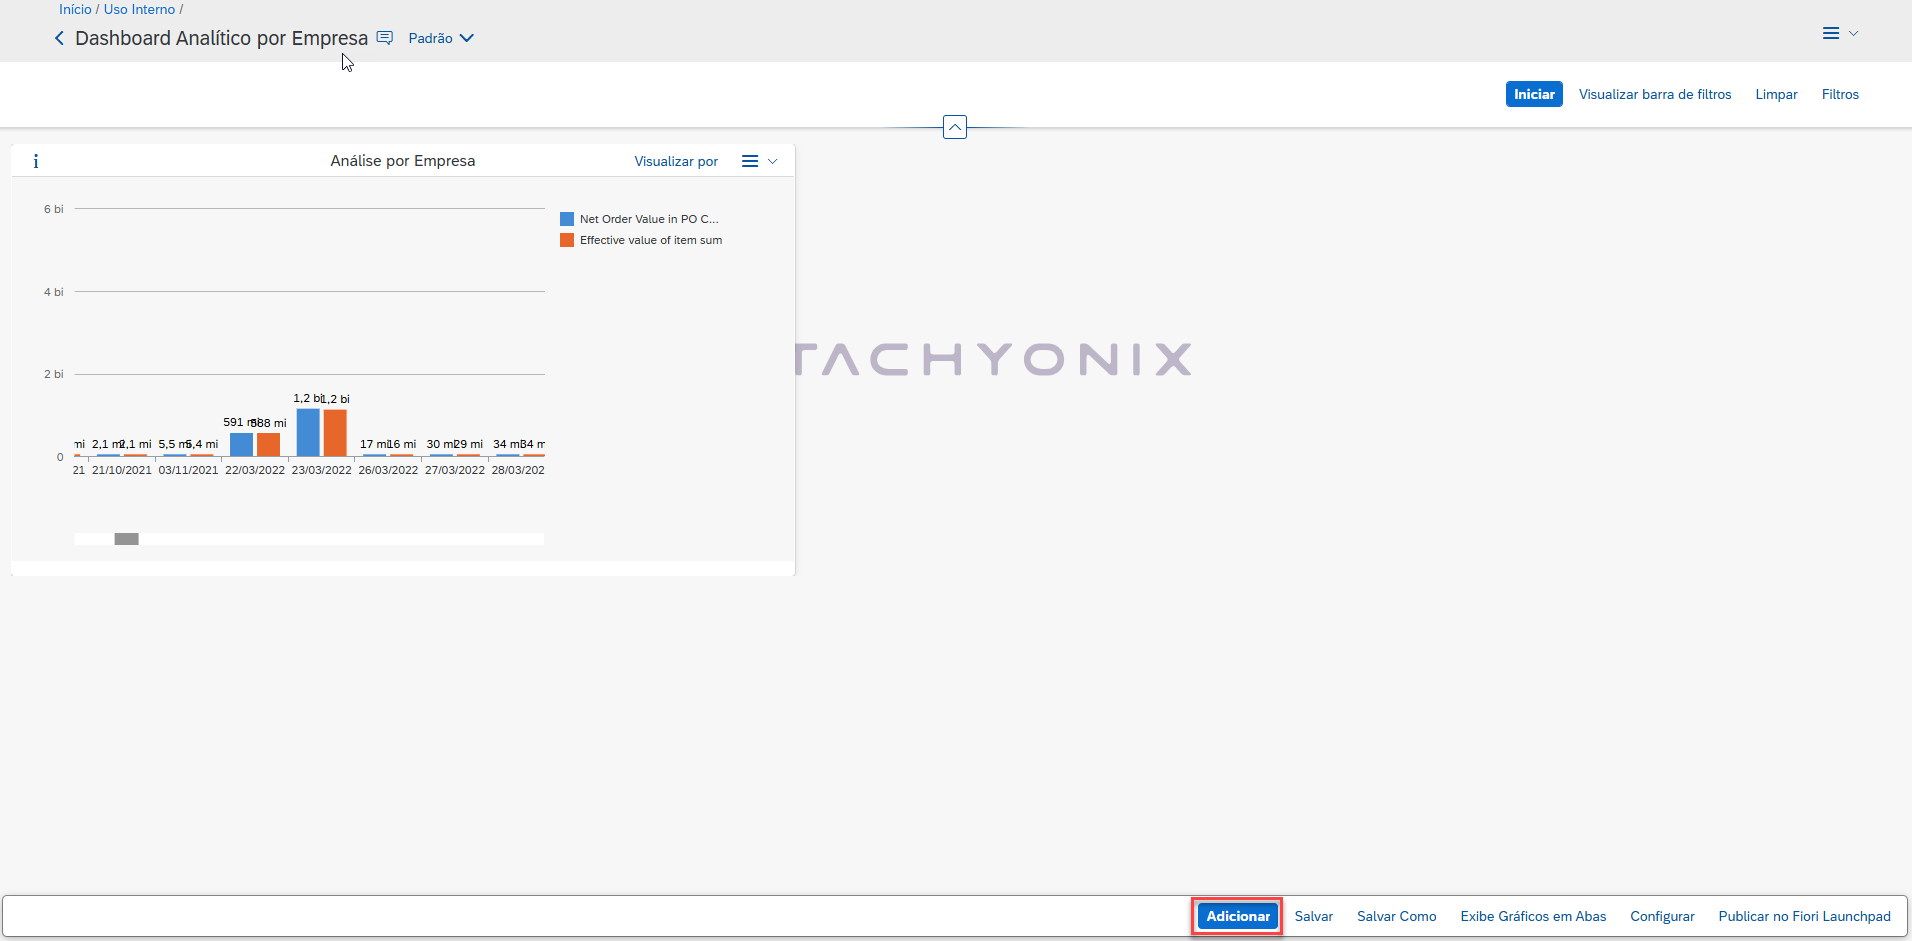Go to the Início breadcrumb
The width and height of the screenshot is (1912, 941).
(x=75, y=9)
